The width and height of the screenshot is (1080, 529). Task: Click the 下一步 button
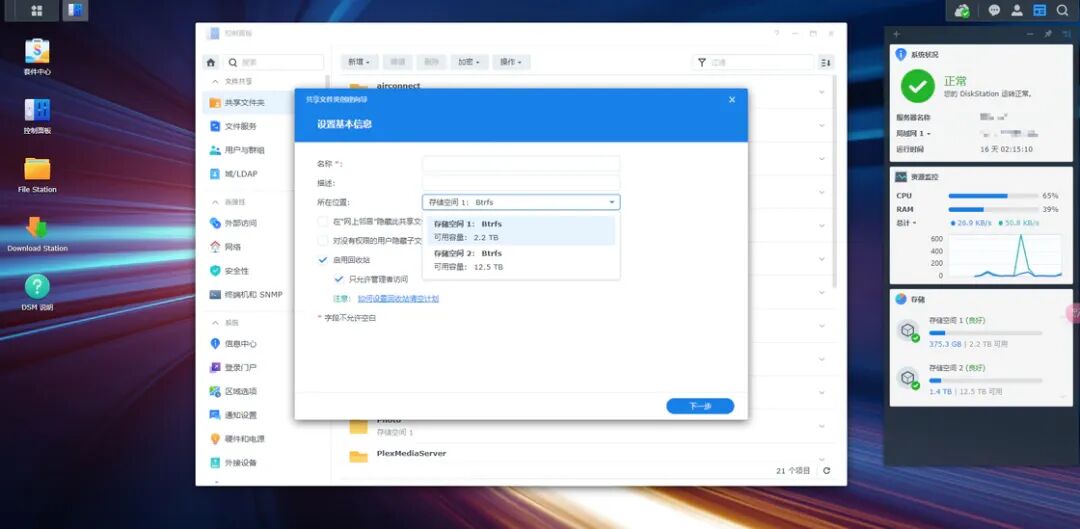700,406
